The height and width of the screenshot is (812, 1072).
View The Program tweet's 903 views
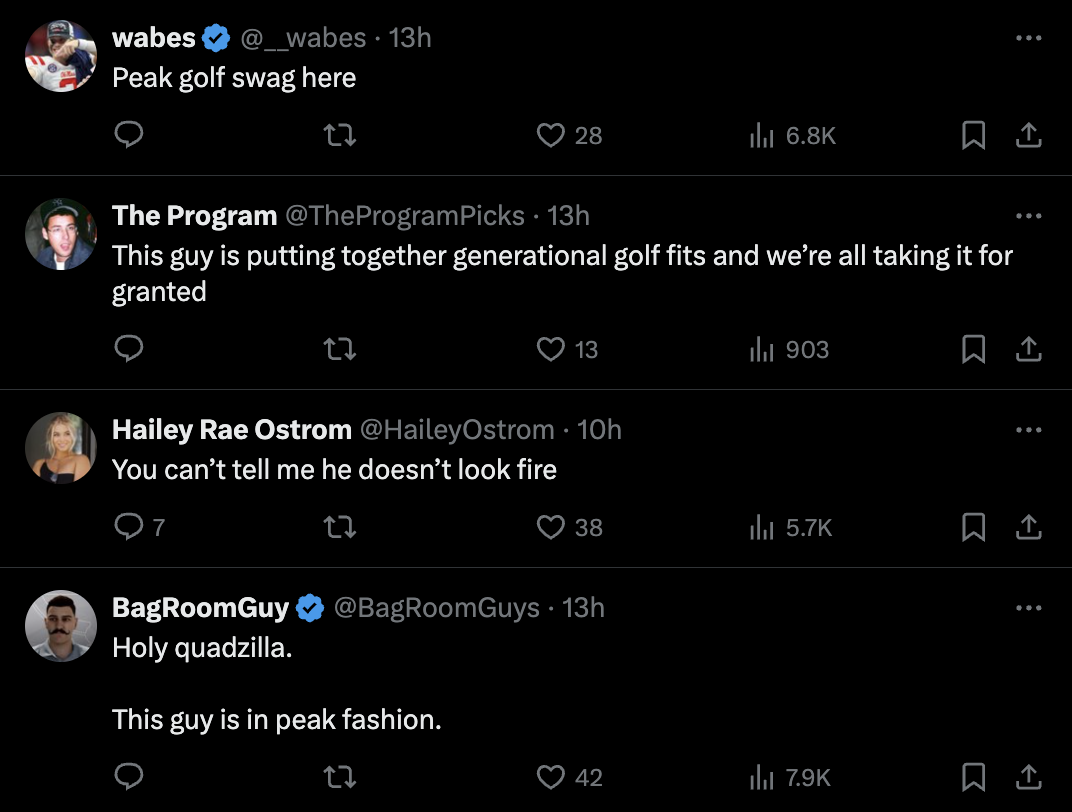(790, 349)
